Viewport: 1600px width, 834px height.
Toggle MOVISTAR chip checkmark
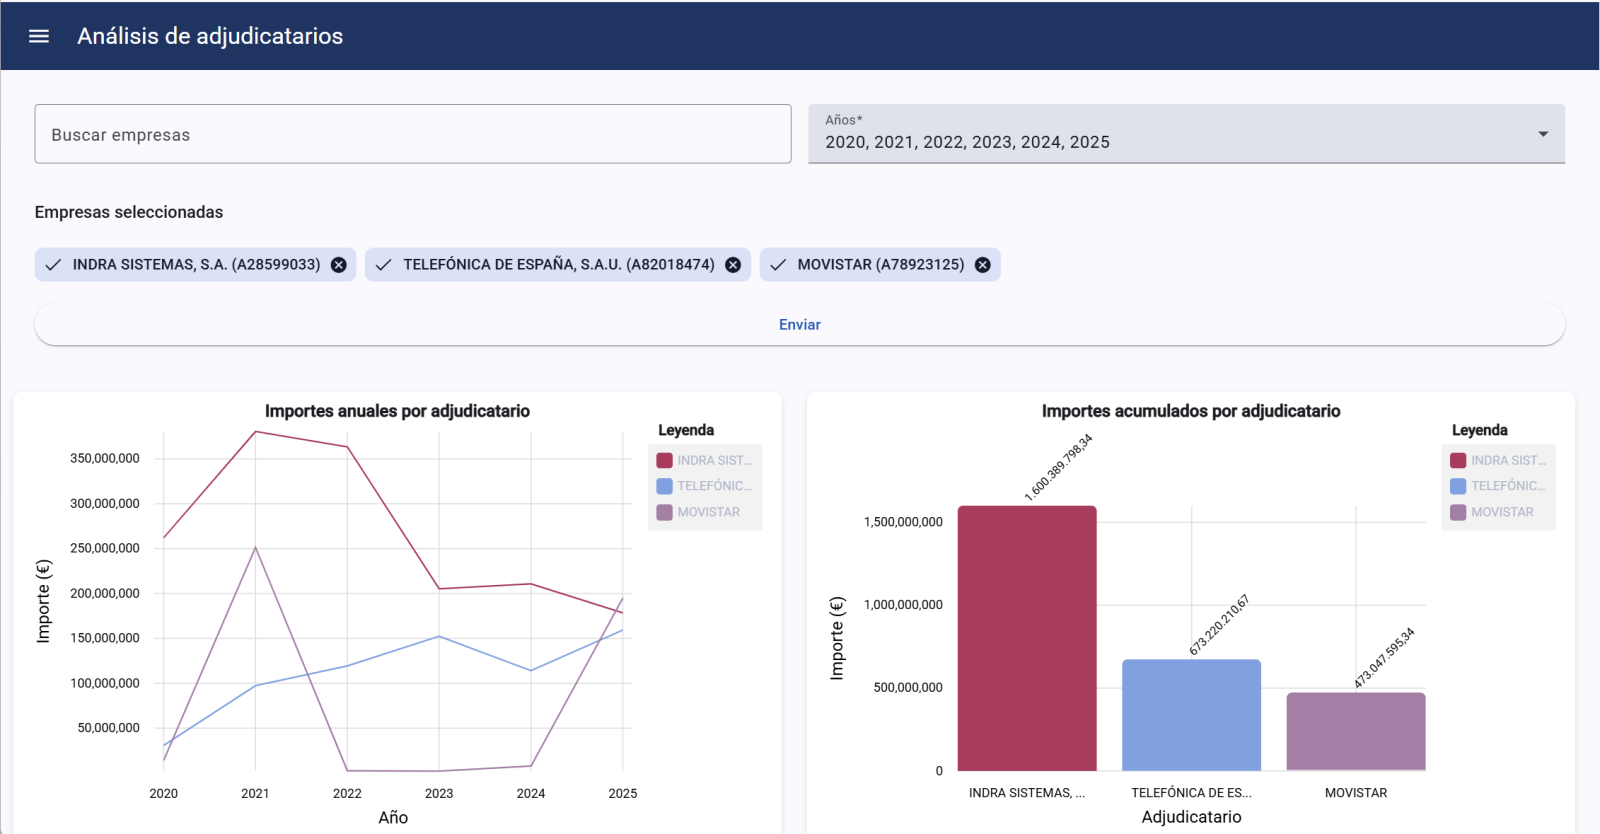[778, 265]
